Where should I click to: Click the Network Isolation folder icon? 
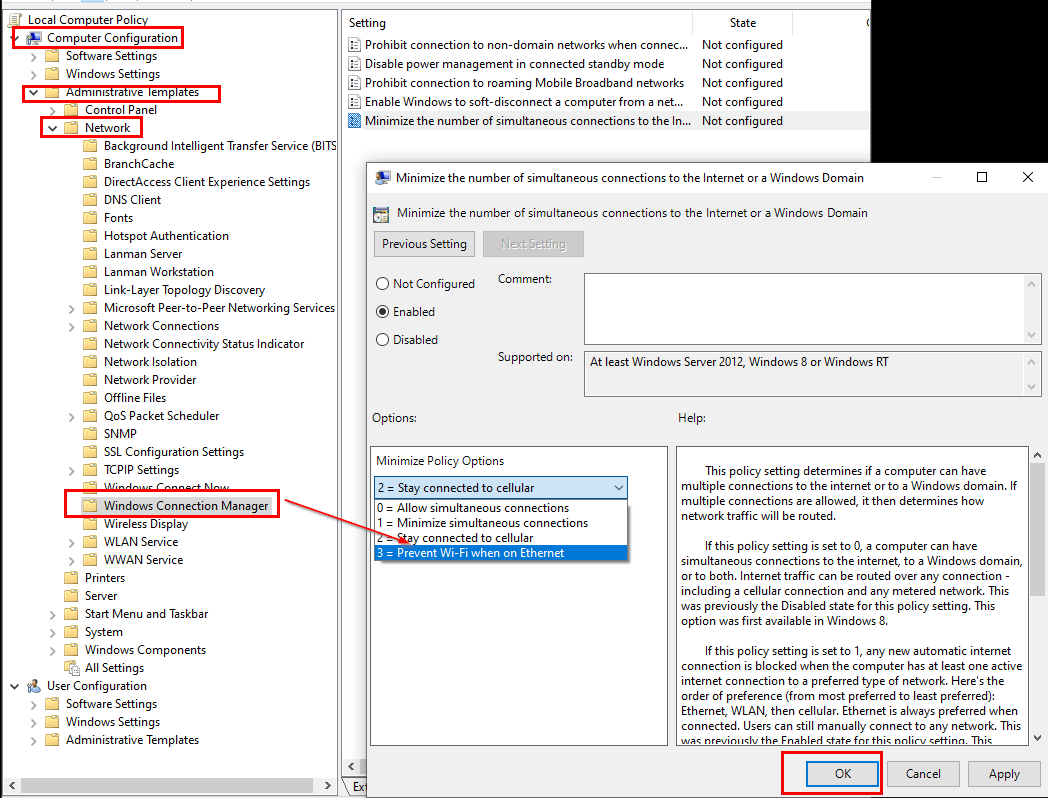coord(90,362)
